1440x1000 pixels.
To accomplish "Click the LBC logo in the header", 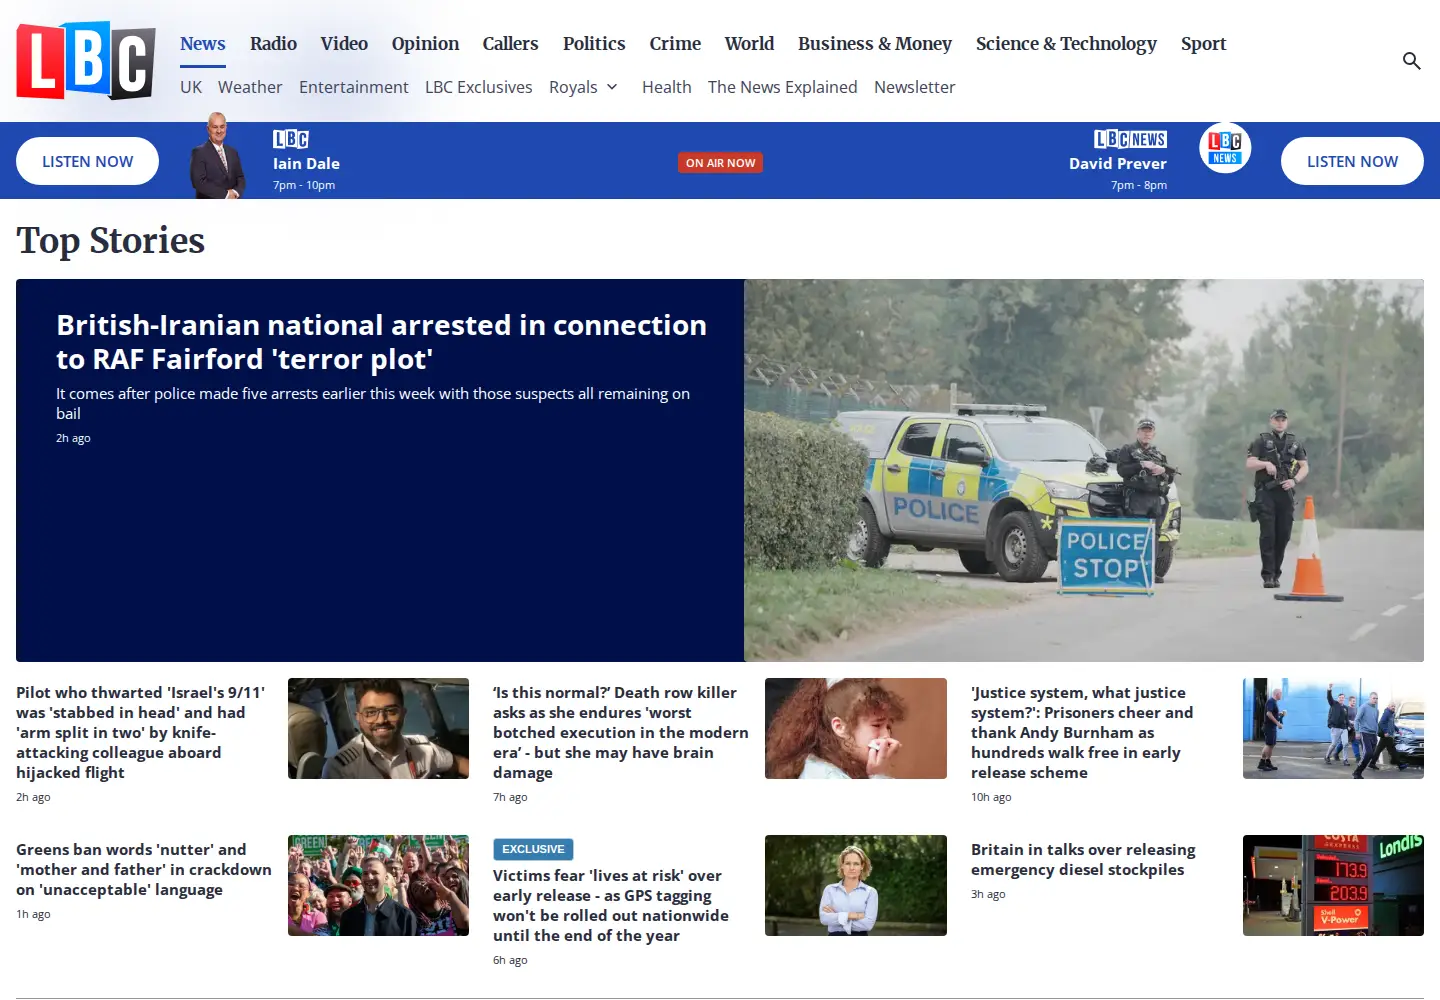I will (x=86, y=61).
